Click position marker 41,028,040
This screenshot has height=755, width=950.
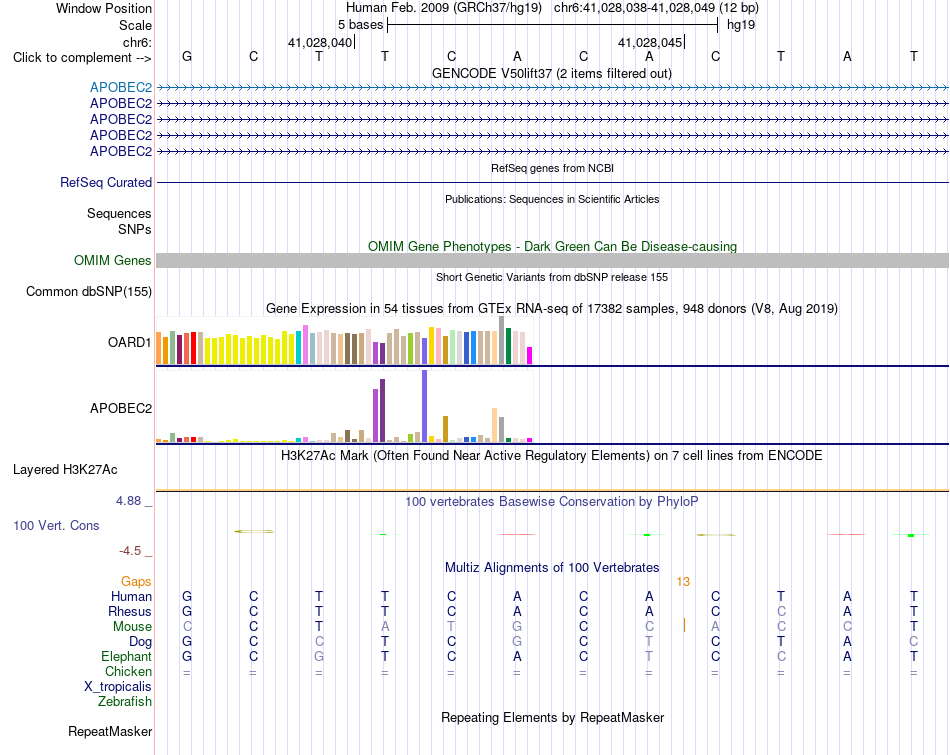click(320, 42)
